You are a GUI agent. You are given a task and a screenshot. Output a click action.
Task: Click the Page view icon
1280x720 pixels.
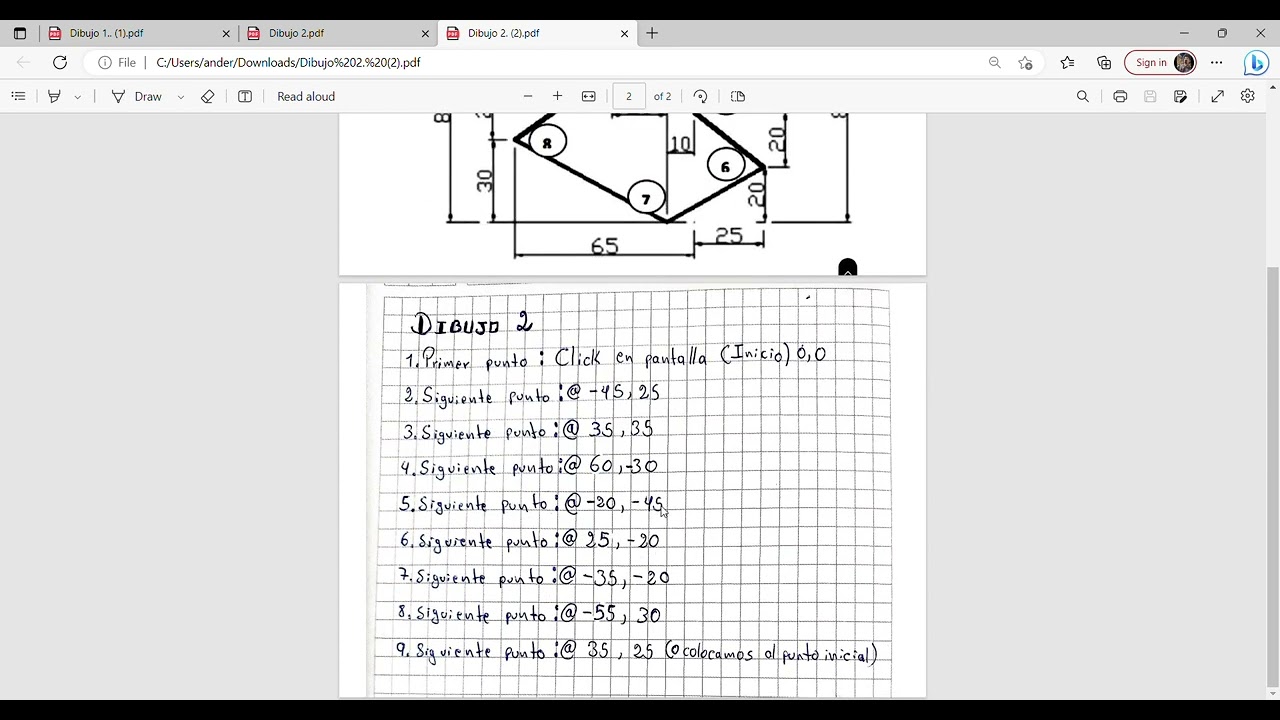pyautogui.click(x=738, y=96)
